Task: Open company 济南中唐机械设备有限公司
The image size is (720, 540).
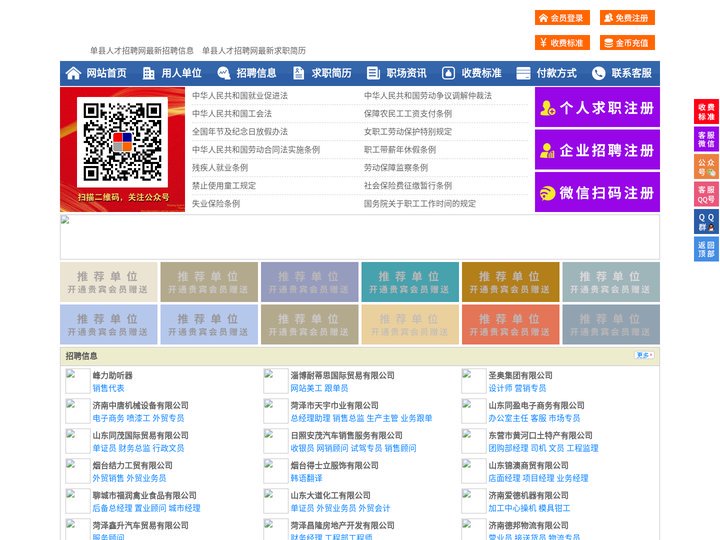Action: (141, 405)
